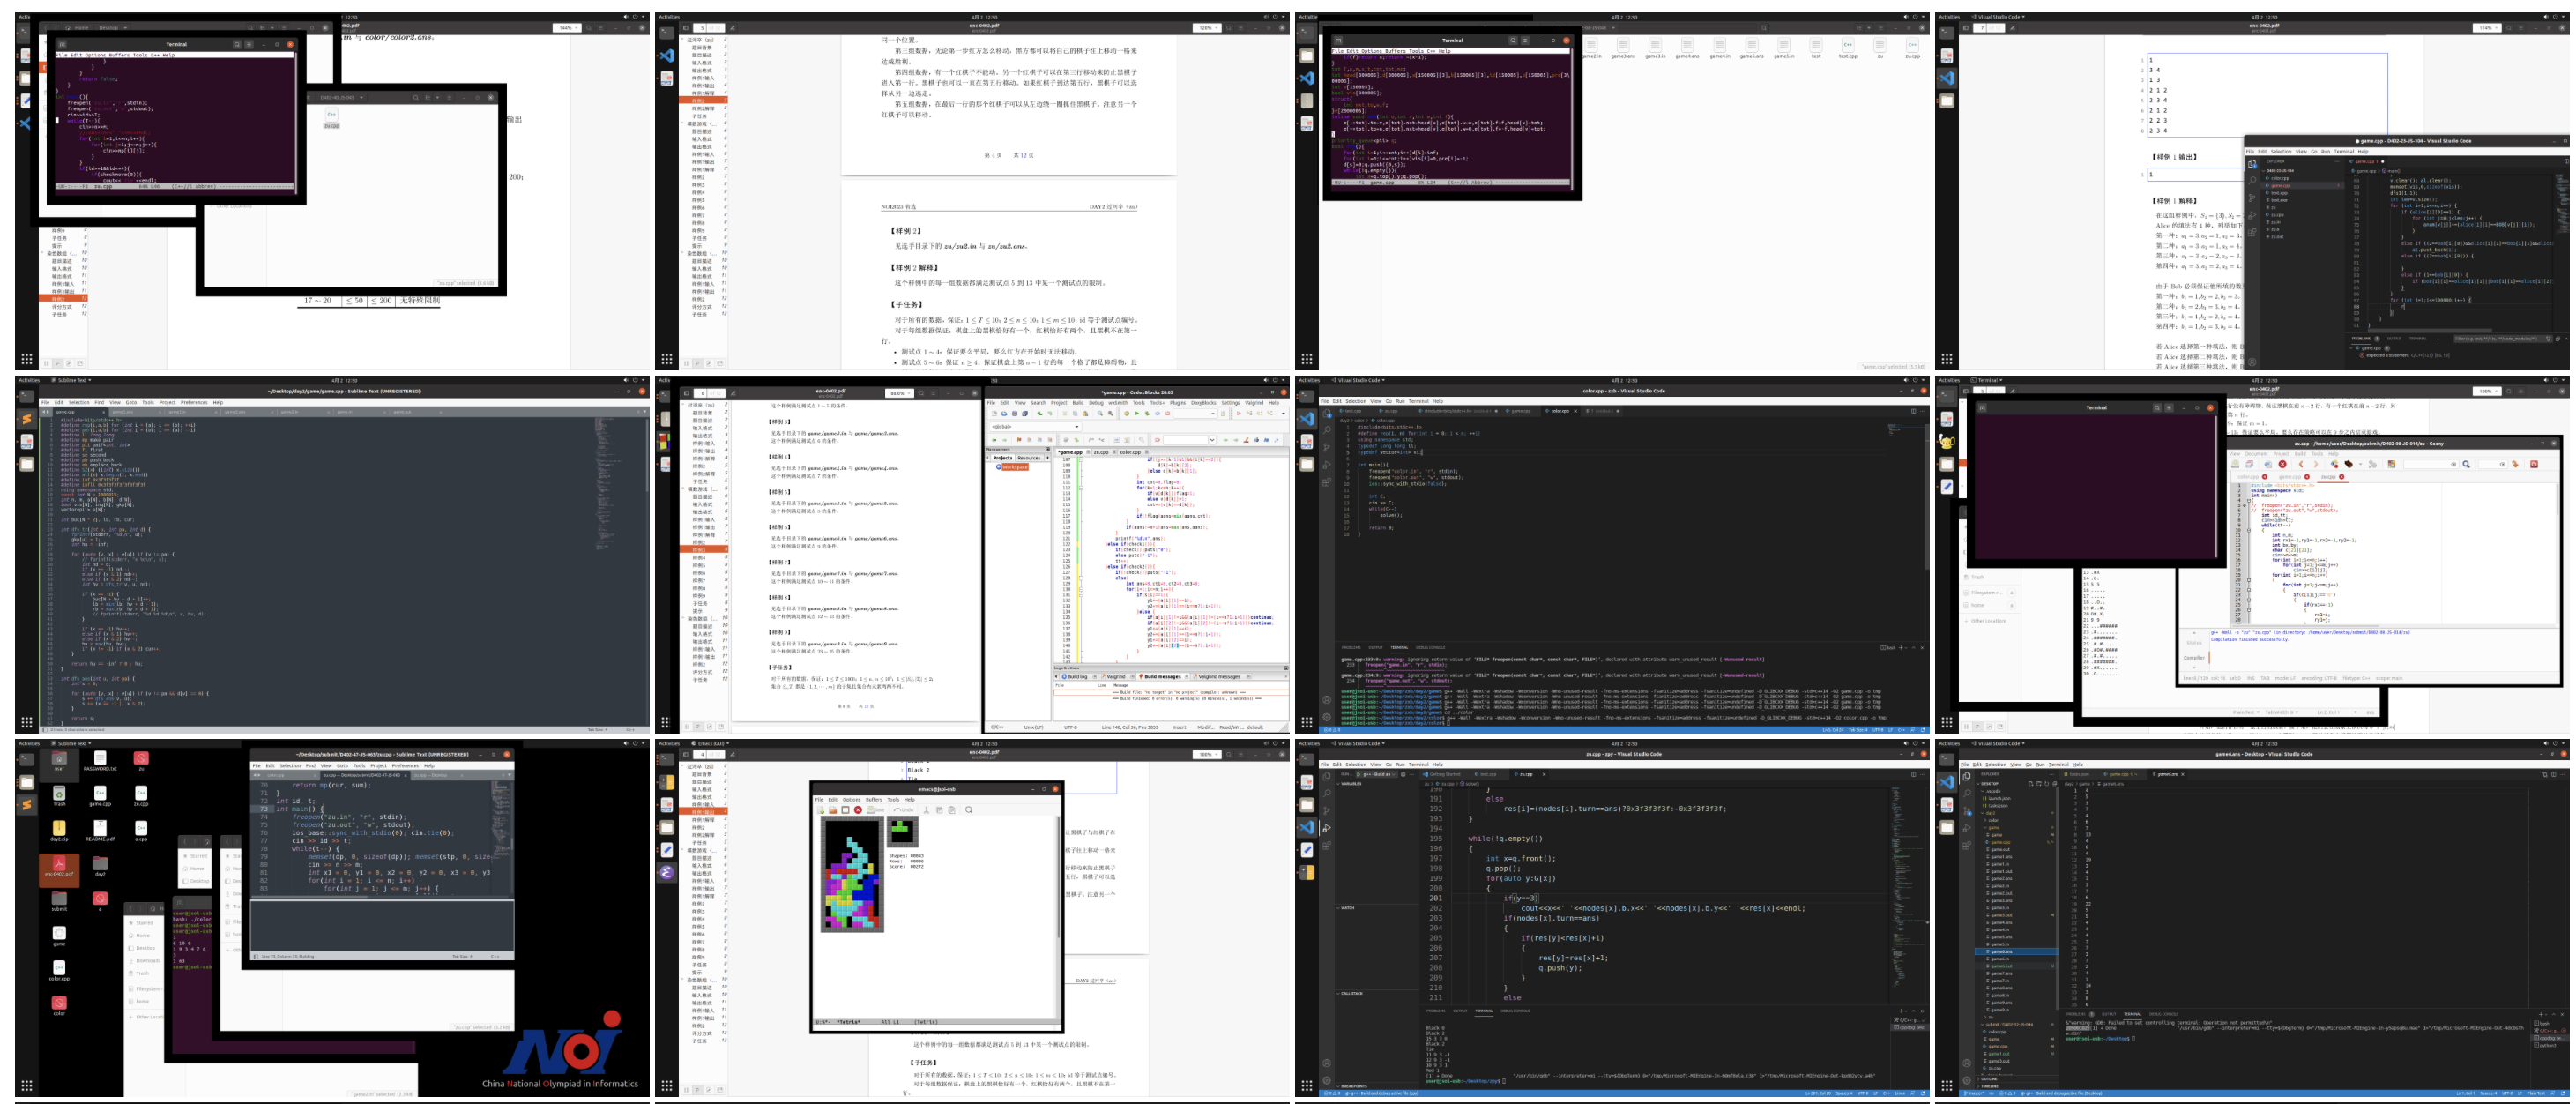Click game6.in file in VS Code explorer
The width and height of the screenshot is (2576, 1104).
[2000, 959]
